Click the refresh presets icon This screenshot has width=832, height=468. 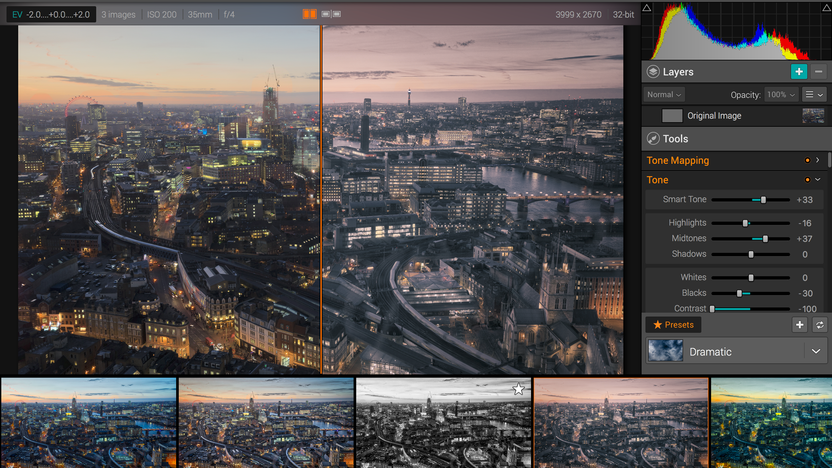(x=819, y=325)
